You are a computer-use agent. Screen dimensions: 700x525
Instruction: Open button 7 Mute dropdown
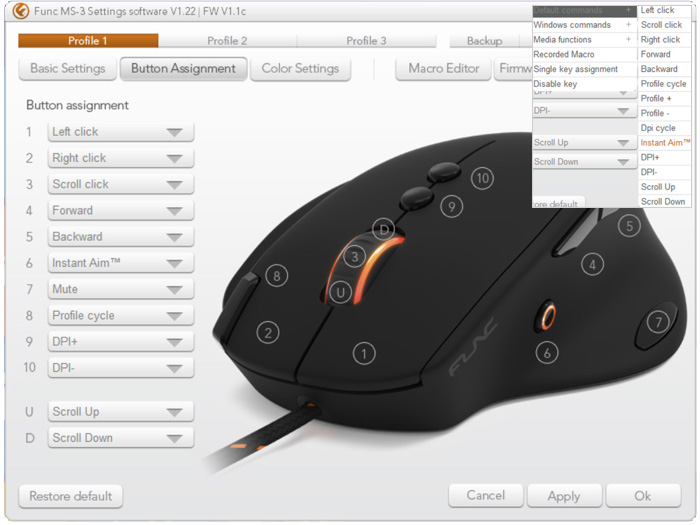click(x=121, y=289)
